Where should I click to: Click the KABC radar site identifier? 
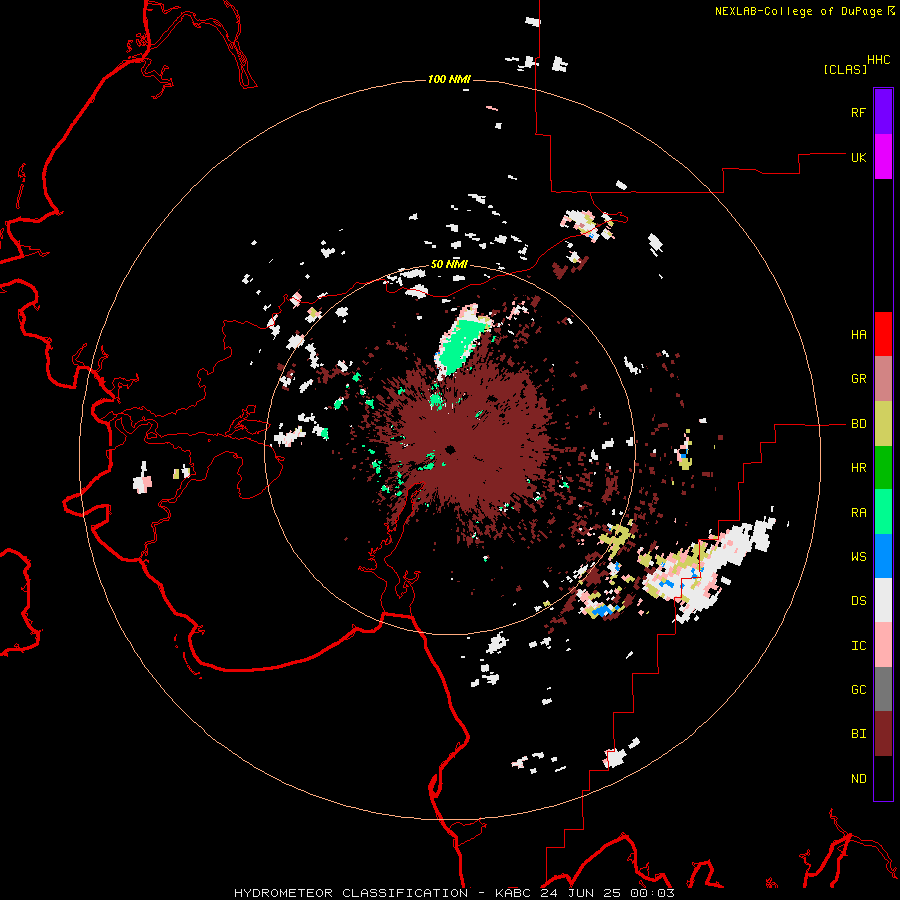pos(513,893)
